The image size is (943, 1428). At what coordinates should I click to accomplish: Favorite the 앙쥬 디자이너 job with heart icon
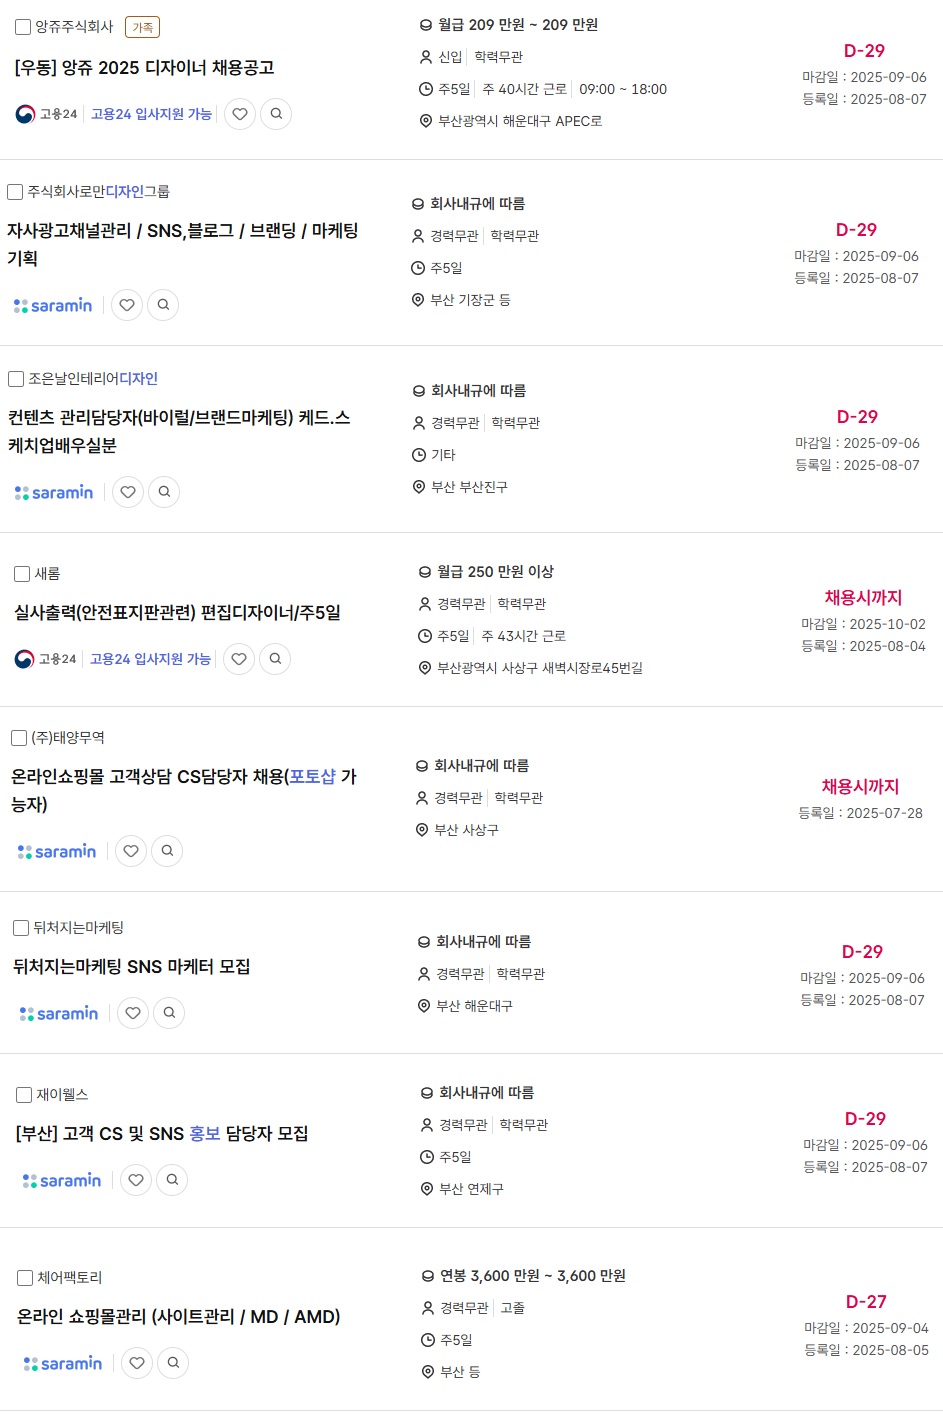point(240,114)
